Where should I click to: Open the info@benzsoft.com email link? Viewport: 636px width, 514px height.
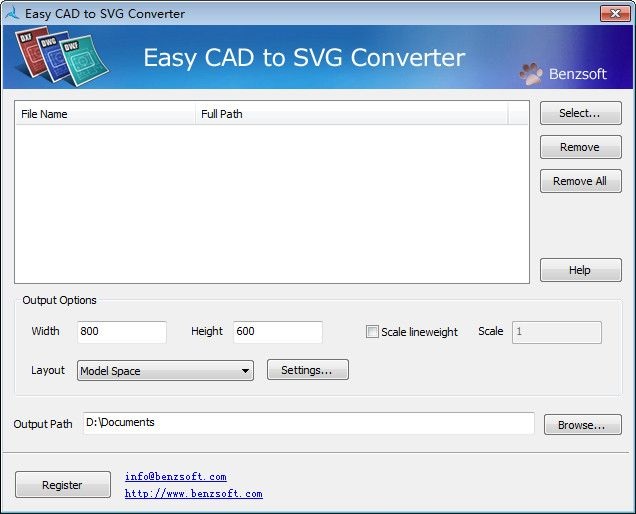click(x=176, y=477)
